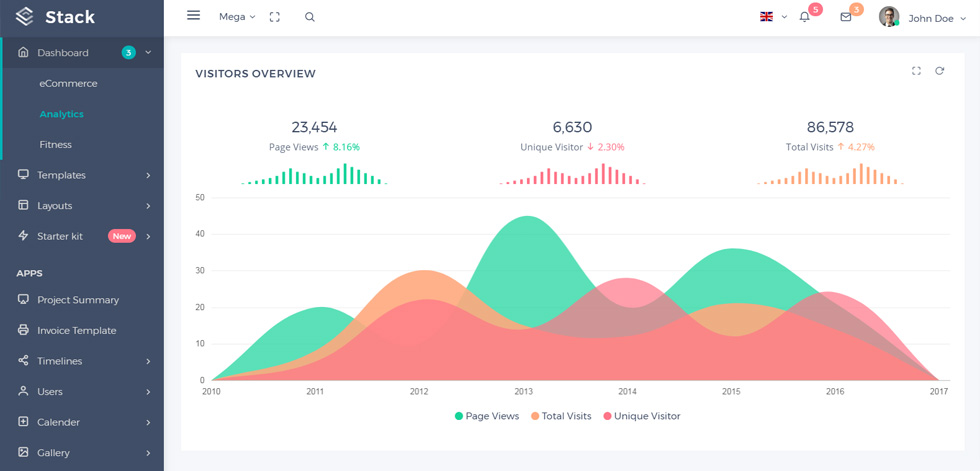Click the Users person icon
Screen dimensions: 980x471
point(23,391)
